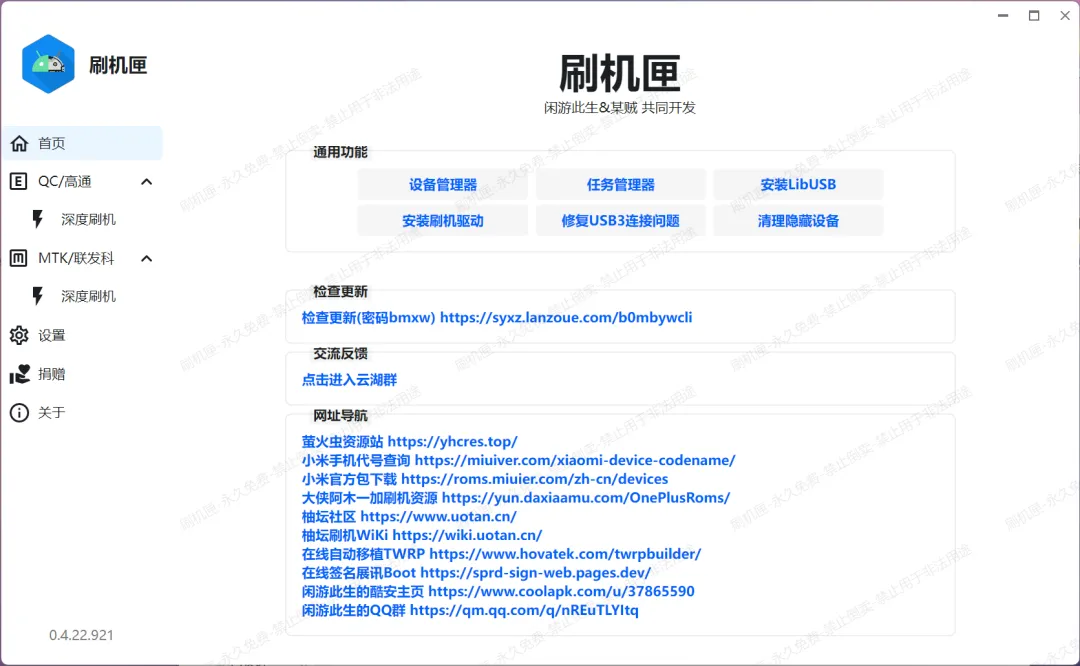The image size is (1080, 666).
Task: Click 点击进入云湖群 link
Action: pos(349,379)
